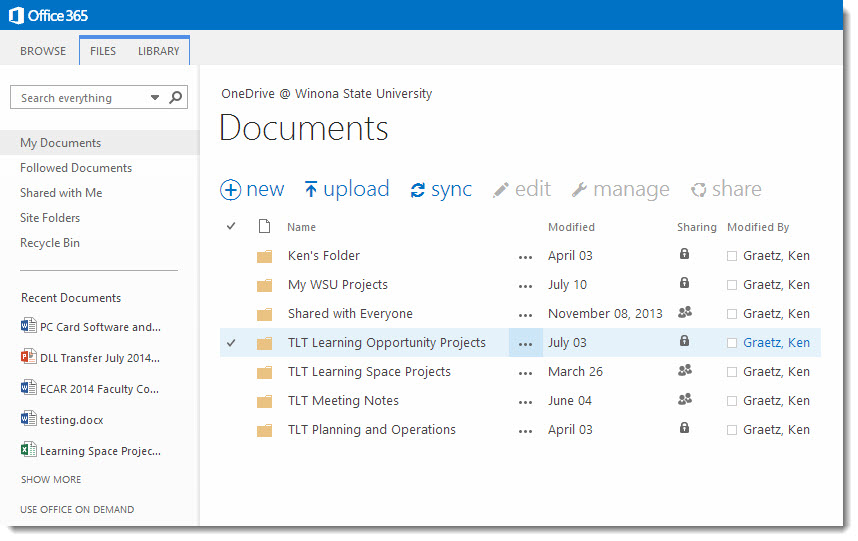858x541 pixels.
Task: Open the PC Card Software Word document icon
Action: (28, 327)
